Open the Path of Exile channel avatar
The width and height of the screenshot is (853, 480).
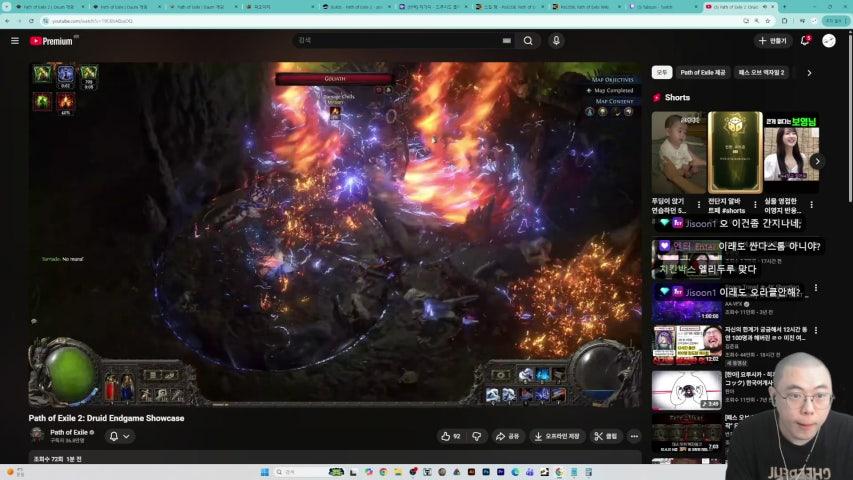tap(37, 435)
